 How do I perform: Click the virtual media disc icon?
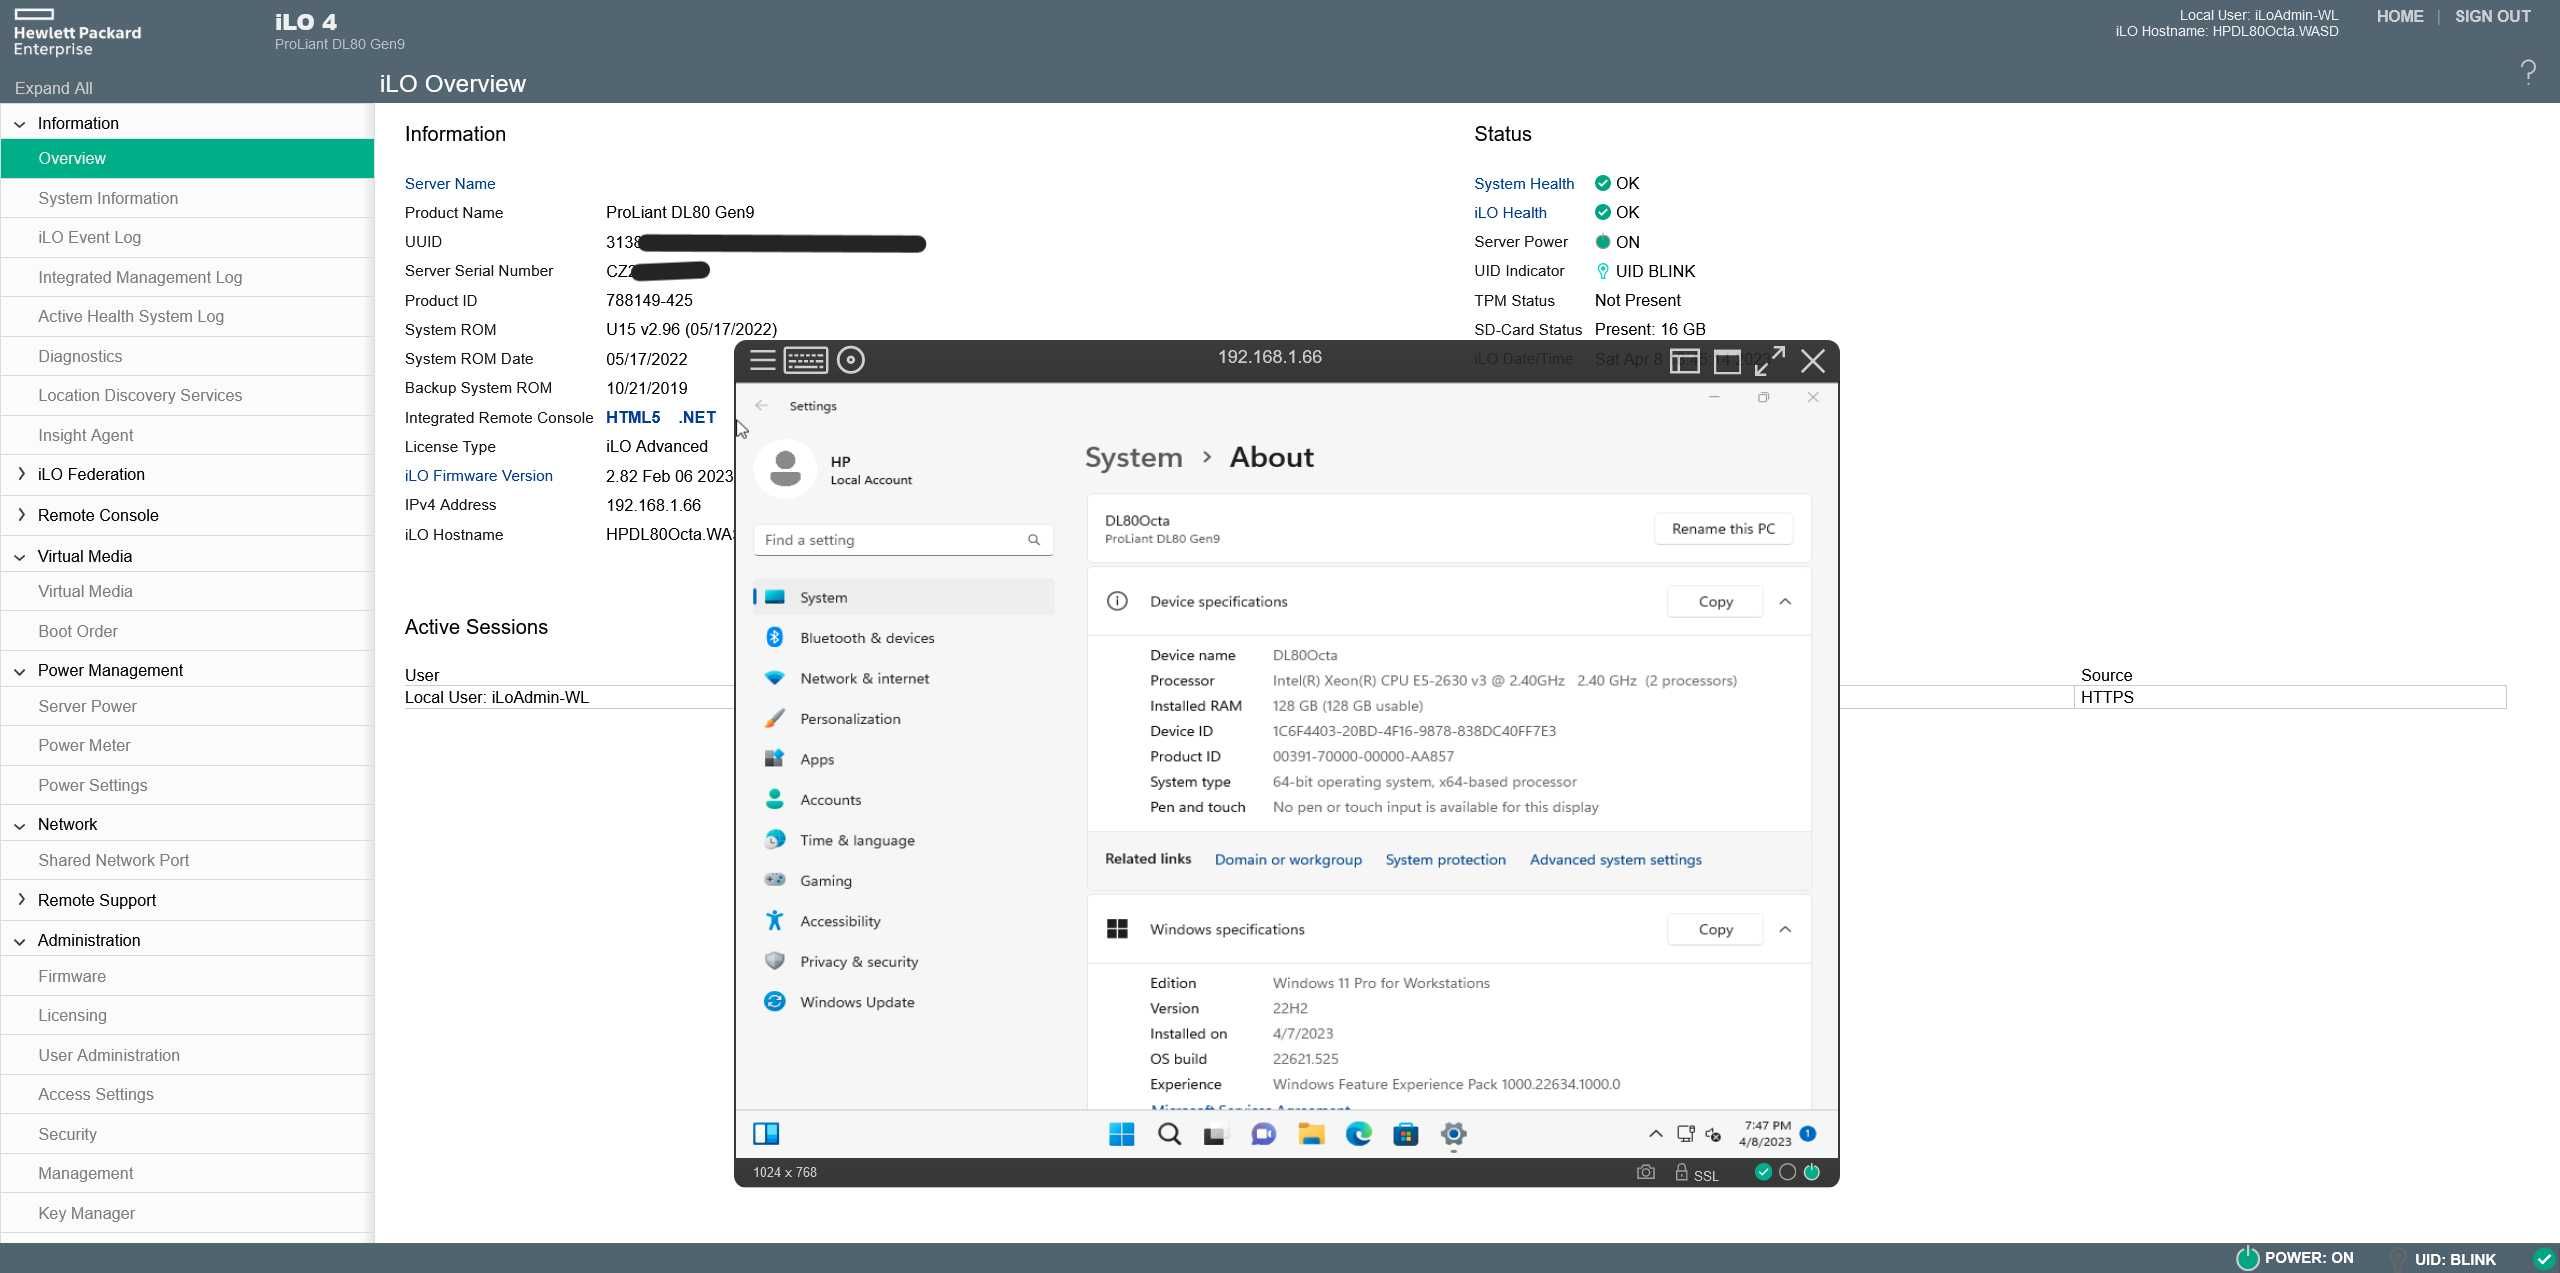pos(851,360)
